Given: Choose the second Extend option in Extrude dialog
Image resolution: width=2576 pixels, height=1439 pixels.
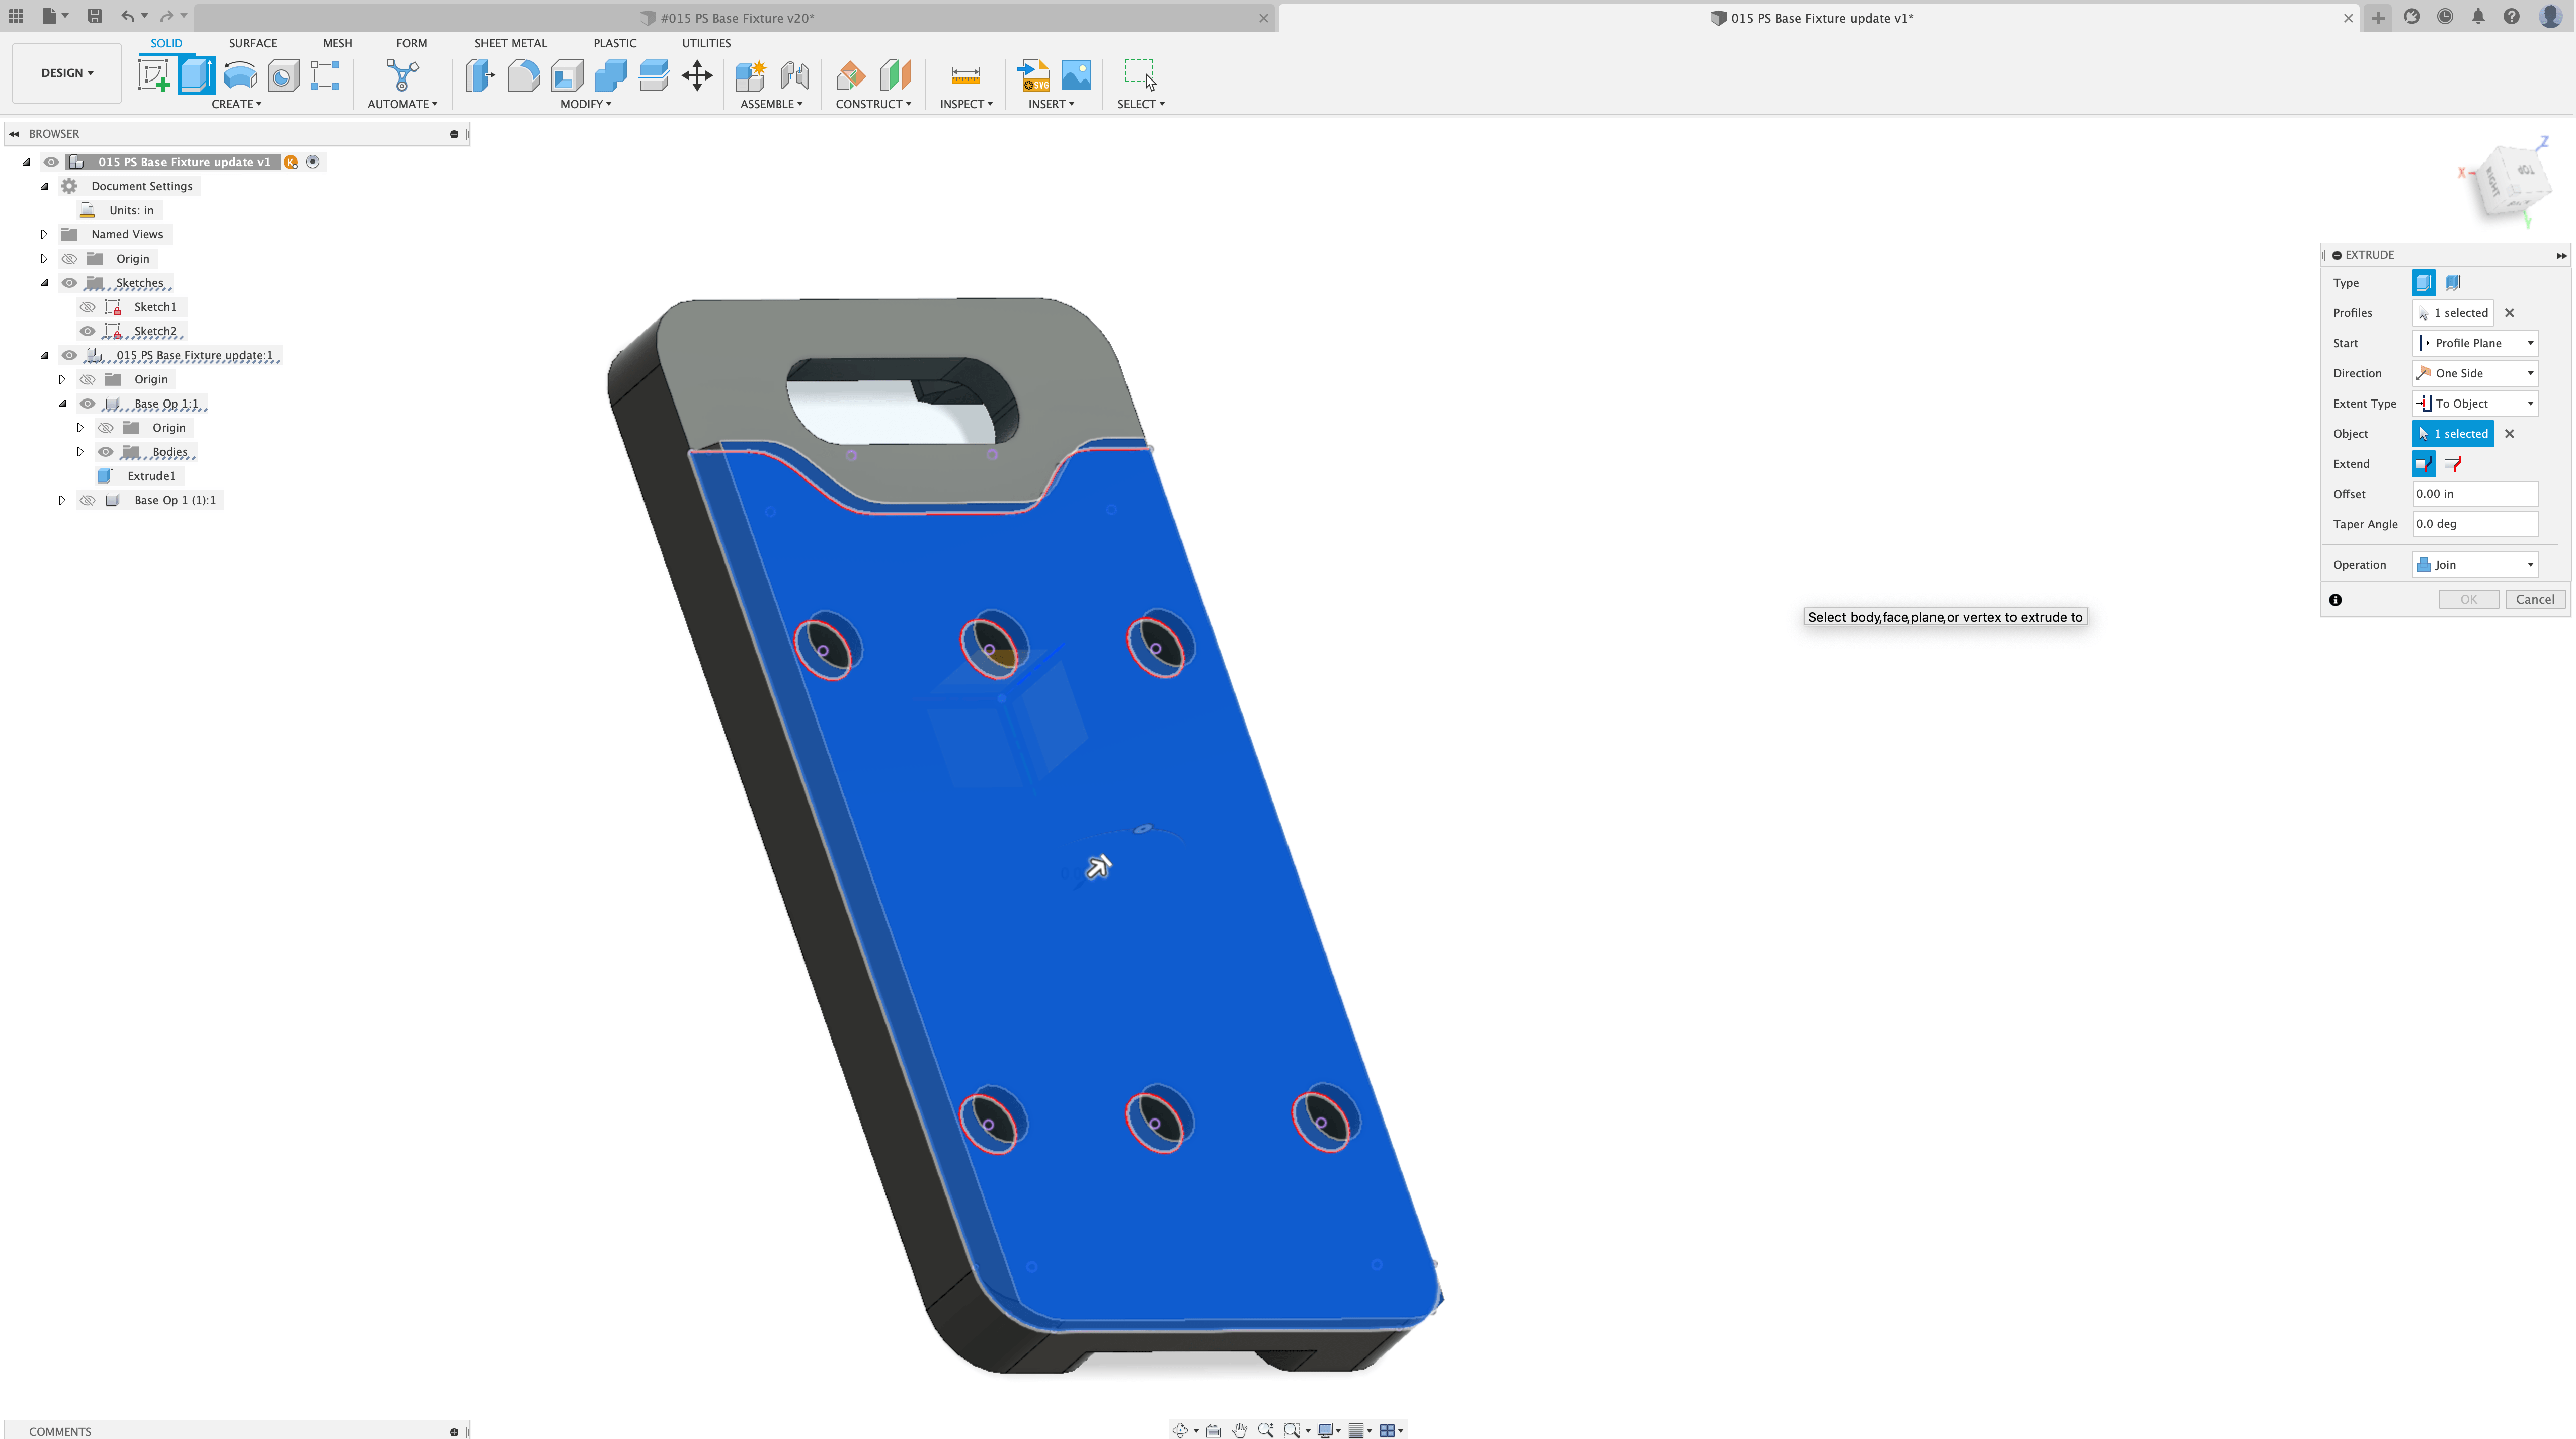Looking at the screenshot, I should coord(2453,463).
